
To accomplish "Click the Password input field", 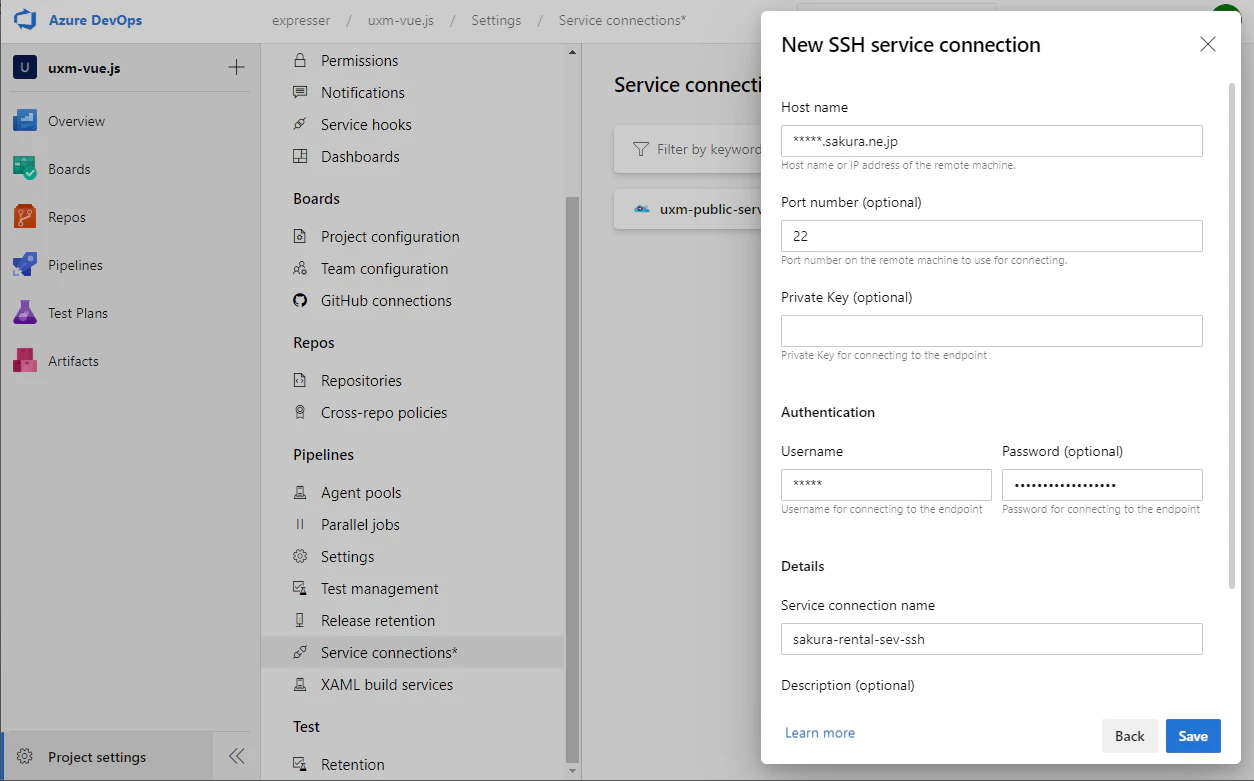I will tap(1102, 485).
